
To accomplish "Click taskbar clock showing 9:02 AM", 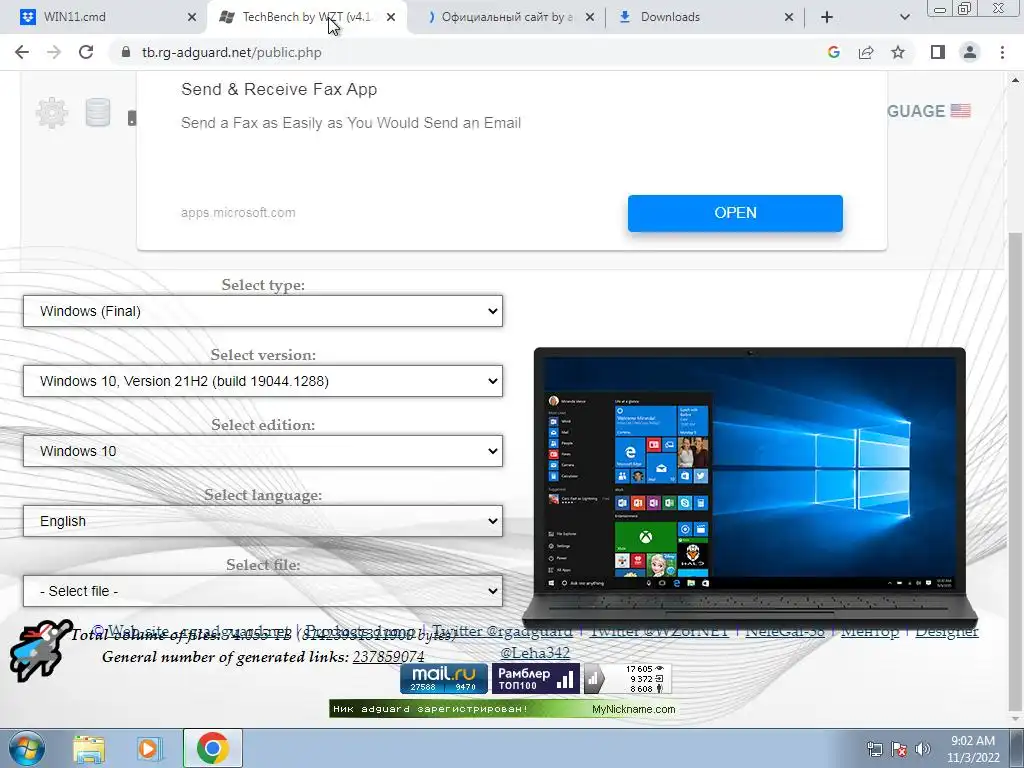I will [x=973, y=749].
